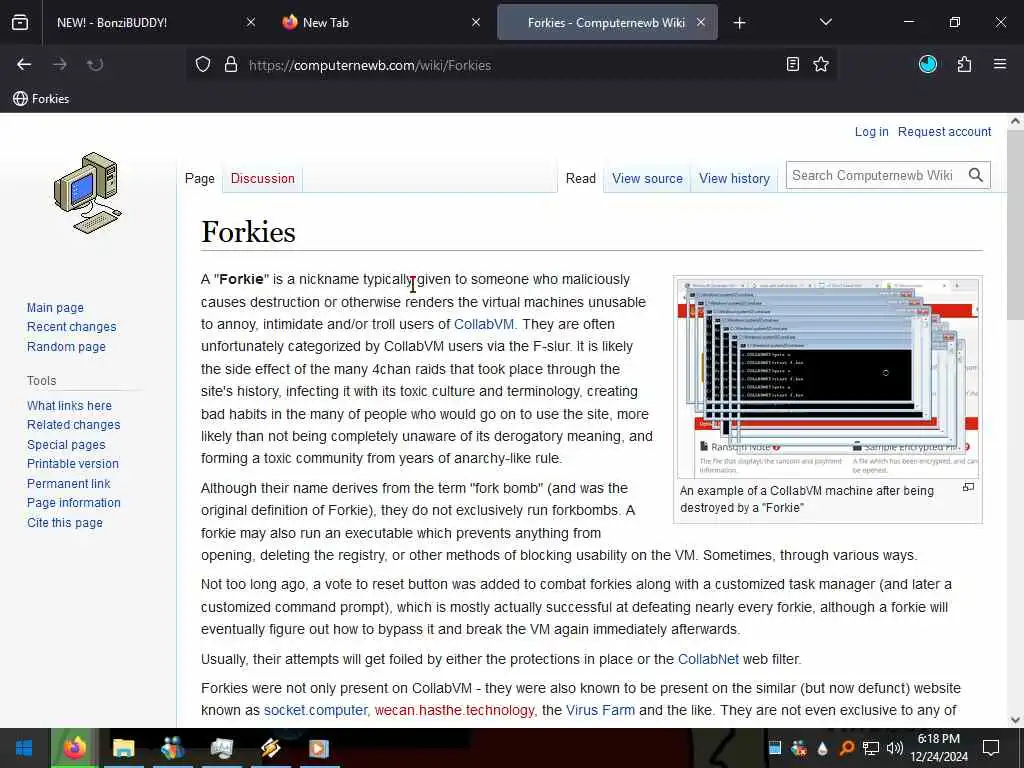Open the View history tab
The image size is (1024, 768).
(x=734, y=178)
